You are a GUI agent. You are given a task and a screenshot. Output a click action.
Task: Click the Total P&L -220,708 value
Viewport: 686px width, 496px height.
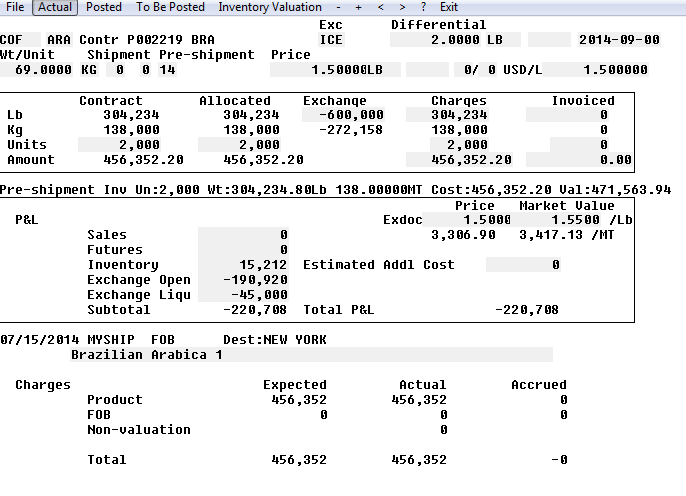click(527, 310)
